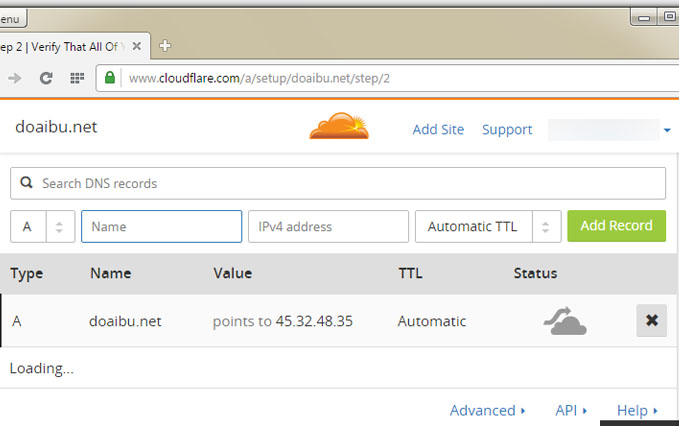Toggle the Cloudflare proxy cloud status icon
The height and width of the screenshot is (426, 679).
pyautogui.click(x=565, y=321)
